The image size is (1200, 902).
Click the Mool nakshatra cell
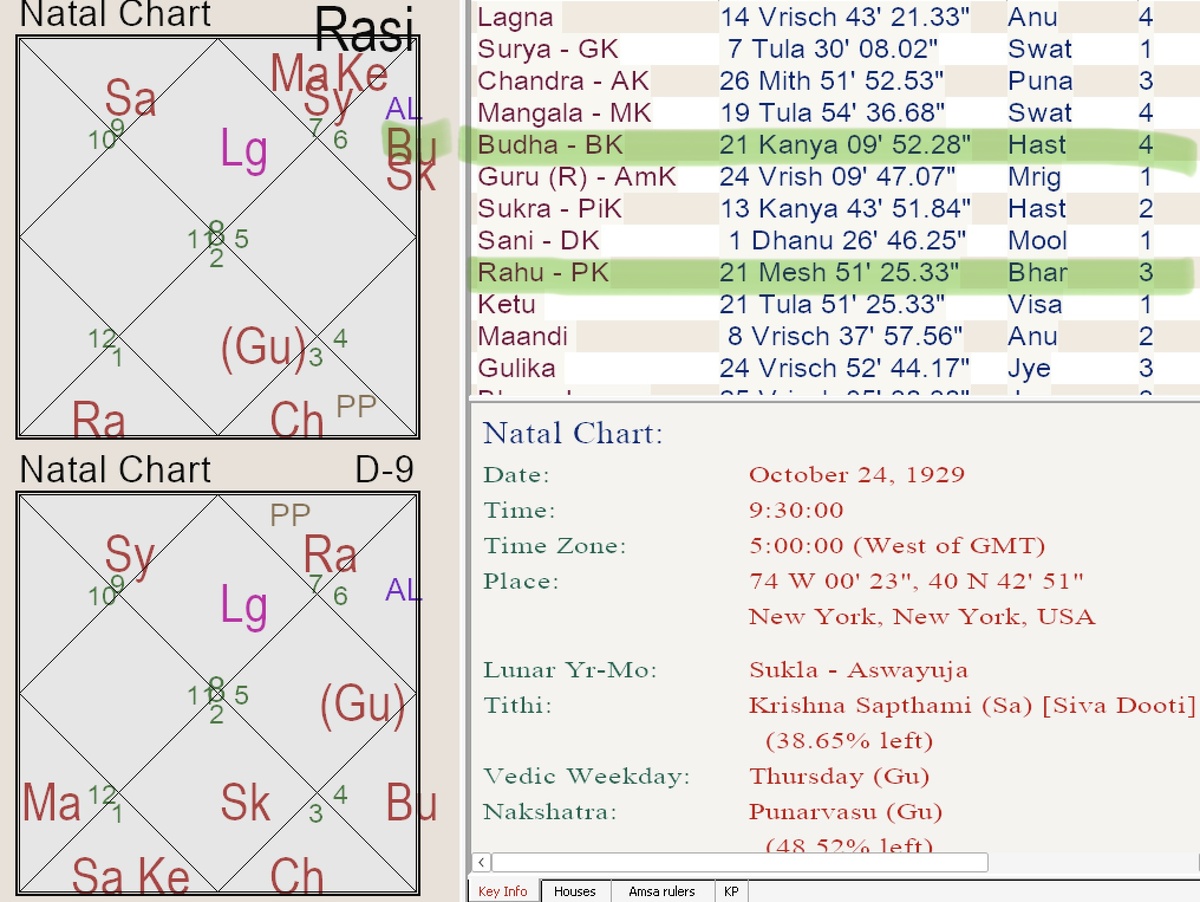click(x=1038, y=241)
